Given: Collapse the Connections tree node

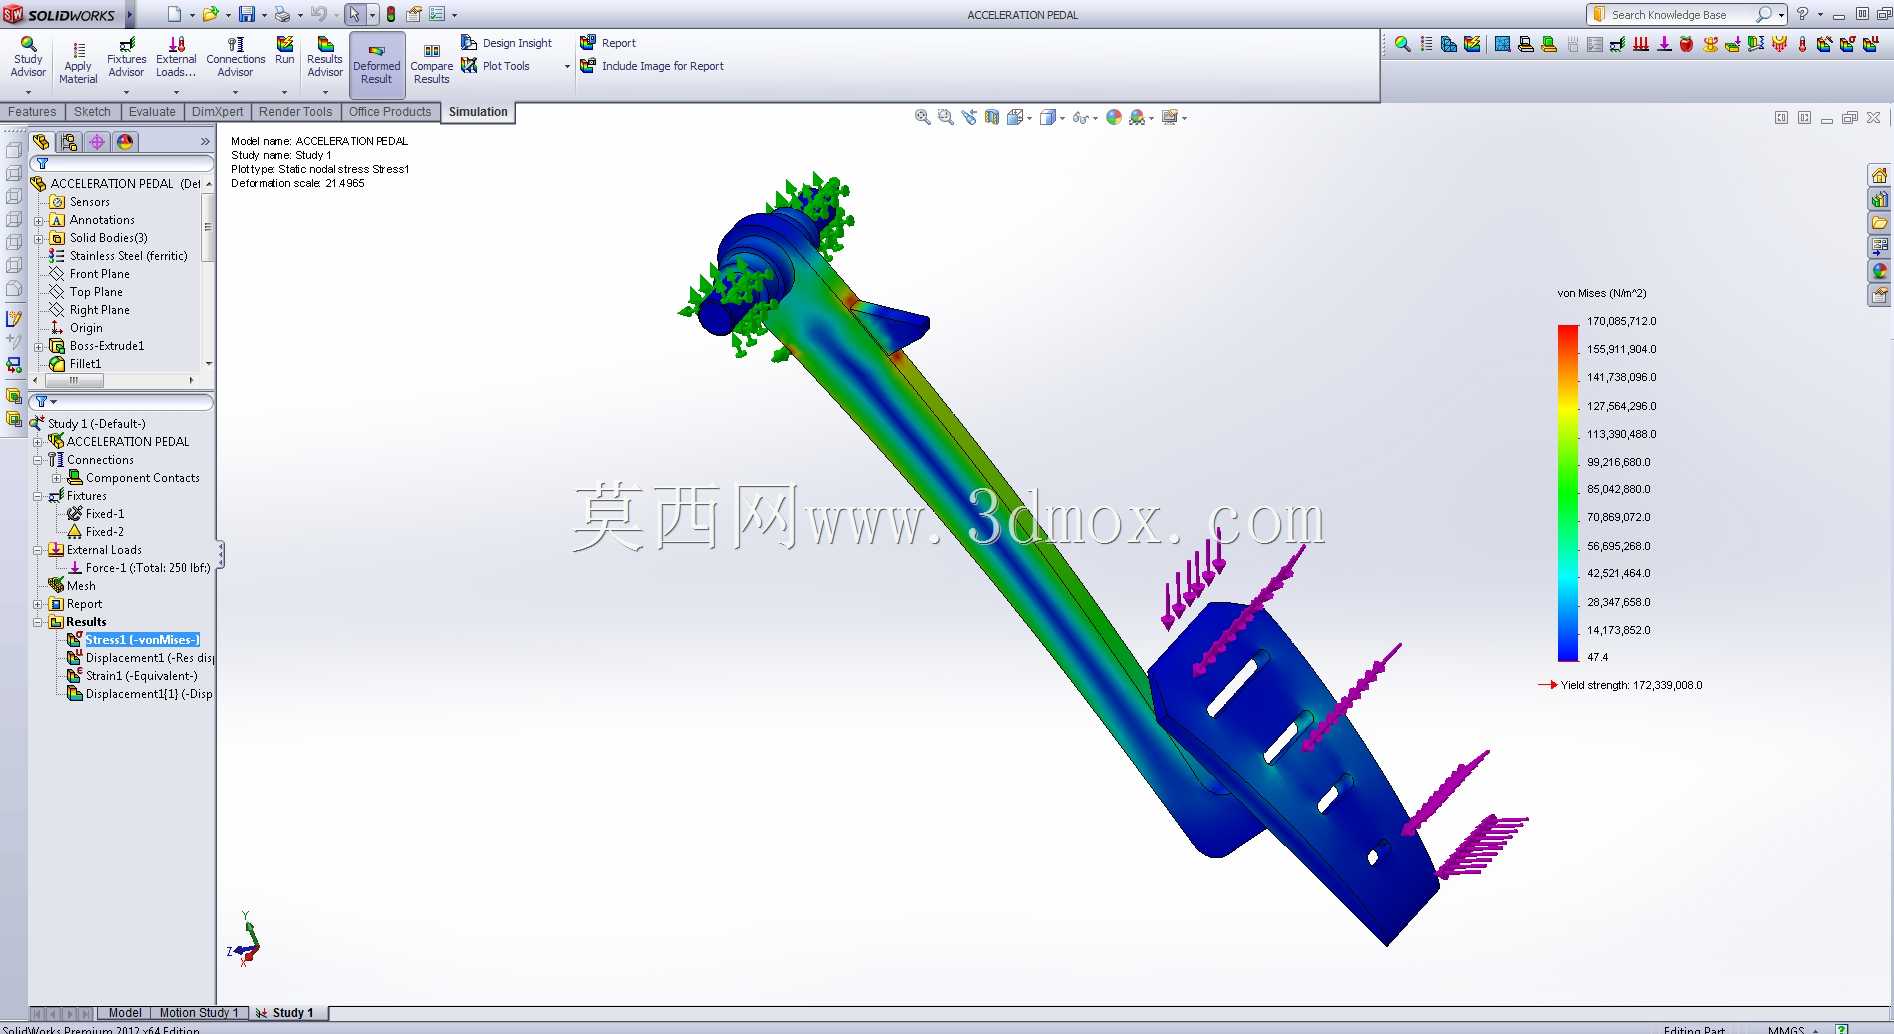Looking at the screenshot, I should pyautogui.click(x=38, y=460).
